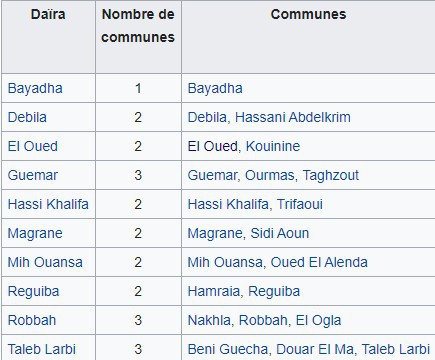
Task: Follow the Taleb Larbi daïra link
Action: [x=42, y=349]
